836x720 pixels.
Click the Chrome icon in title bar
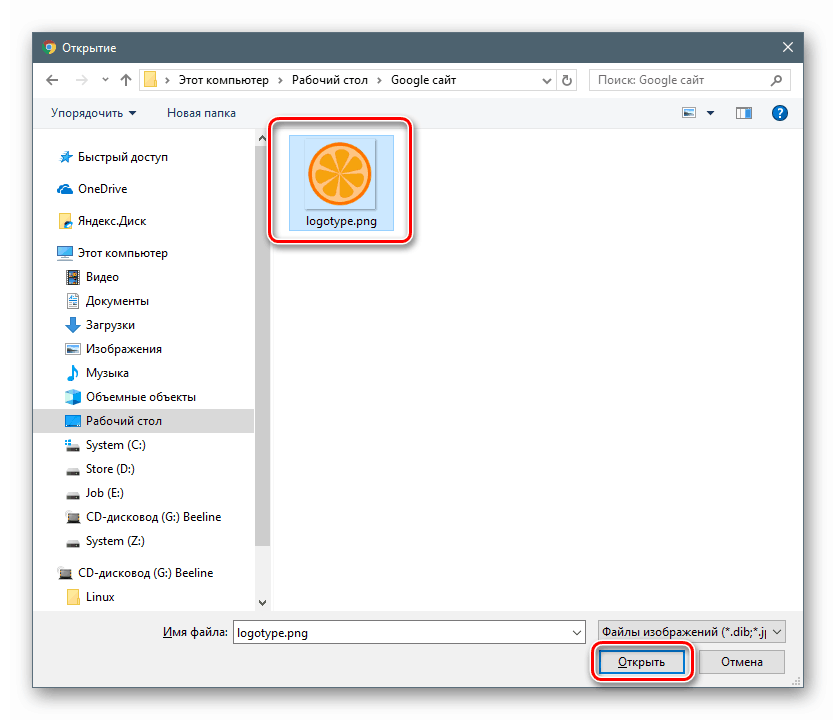coord(49,47)
